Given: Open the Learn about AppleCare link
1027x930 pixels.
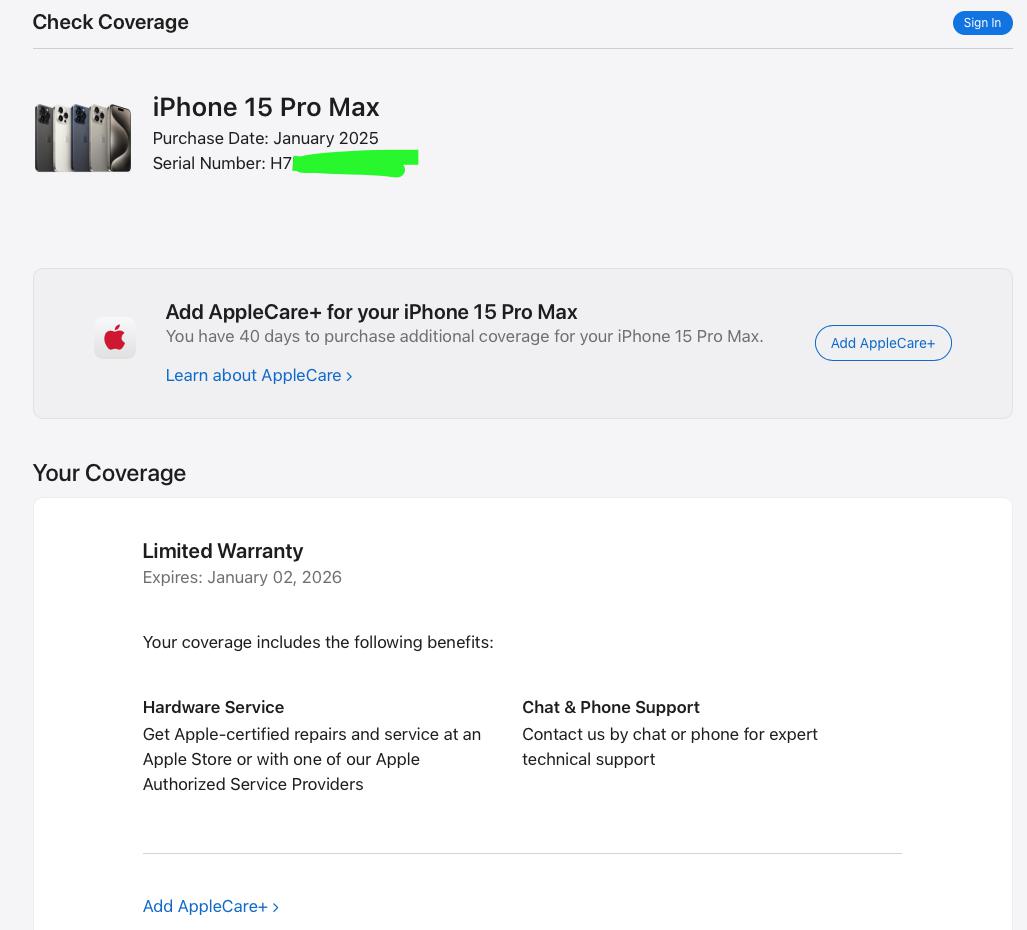Looking at the screenshot, I should click(259, 375).
